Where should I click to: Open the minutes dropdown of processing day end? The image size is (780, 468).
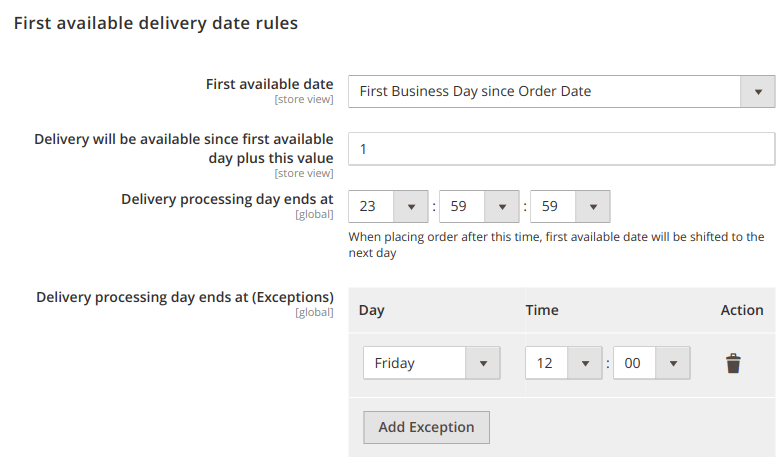click(x=479, y=207)
